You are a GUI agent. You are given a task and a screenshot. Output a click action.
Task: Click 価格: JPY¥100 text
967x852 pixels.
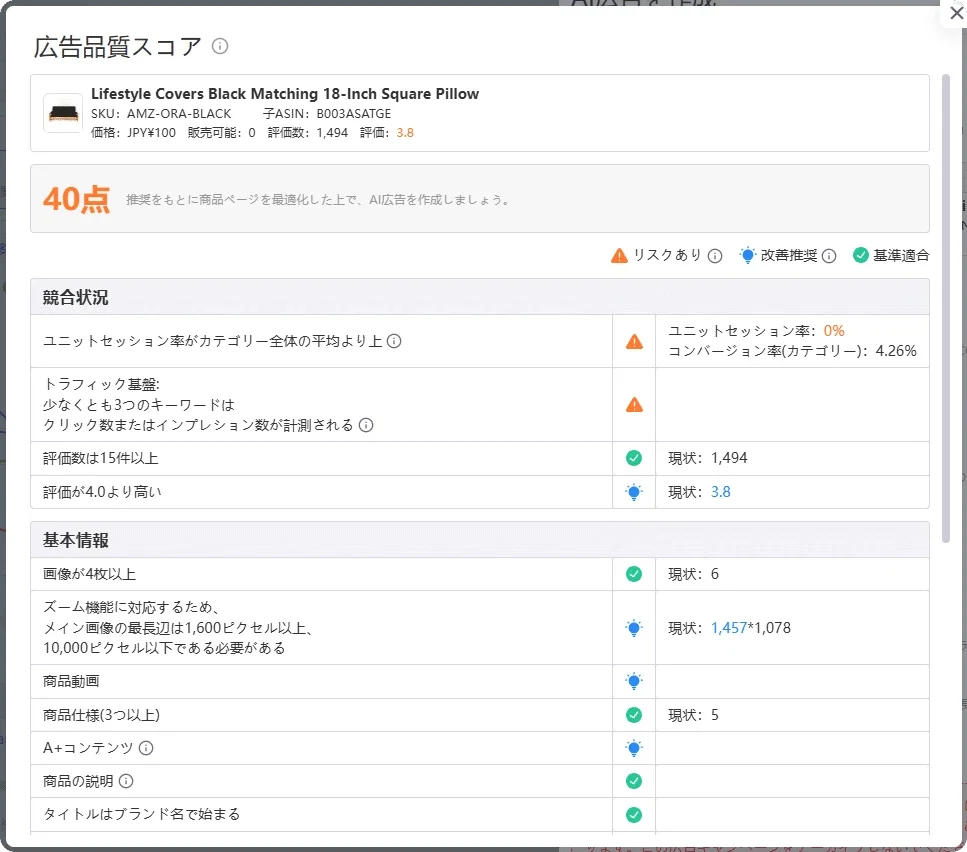(x=133, y=133)
